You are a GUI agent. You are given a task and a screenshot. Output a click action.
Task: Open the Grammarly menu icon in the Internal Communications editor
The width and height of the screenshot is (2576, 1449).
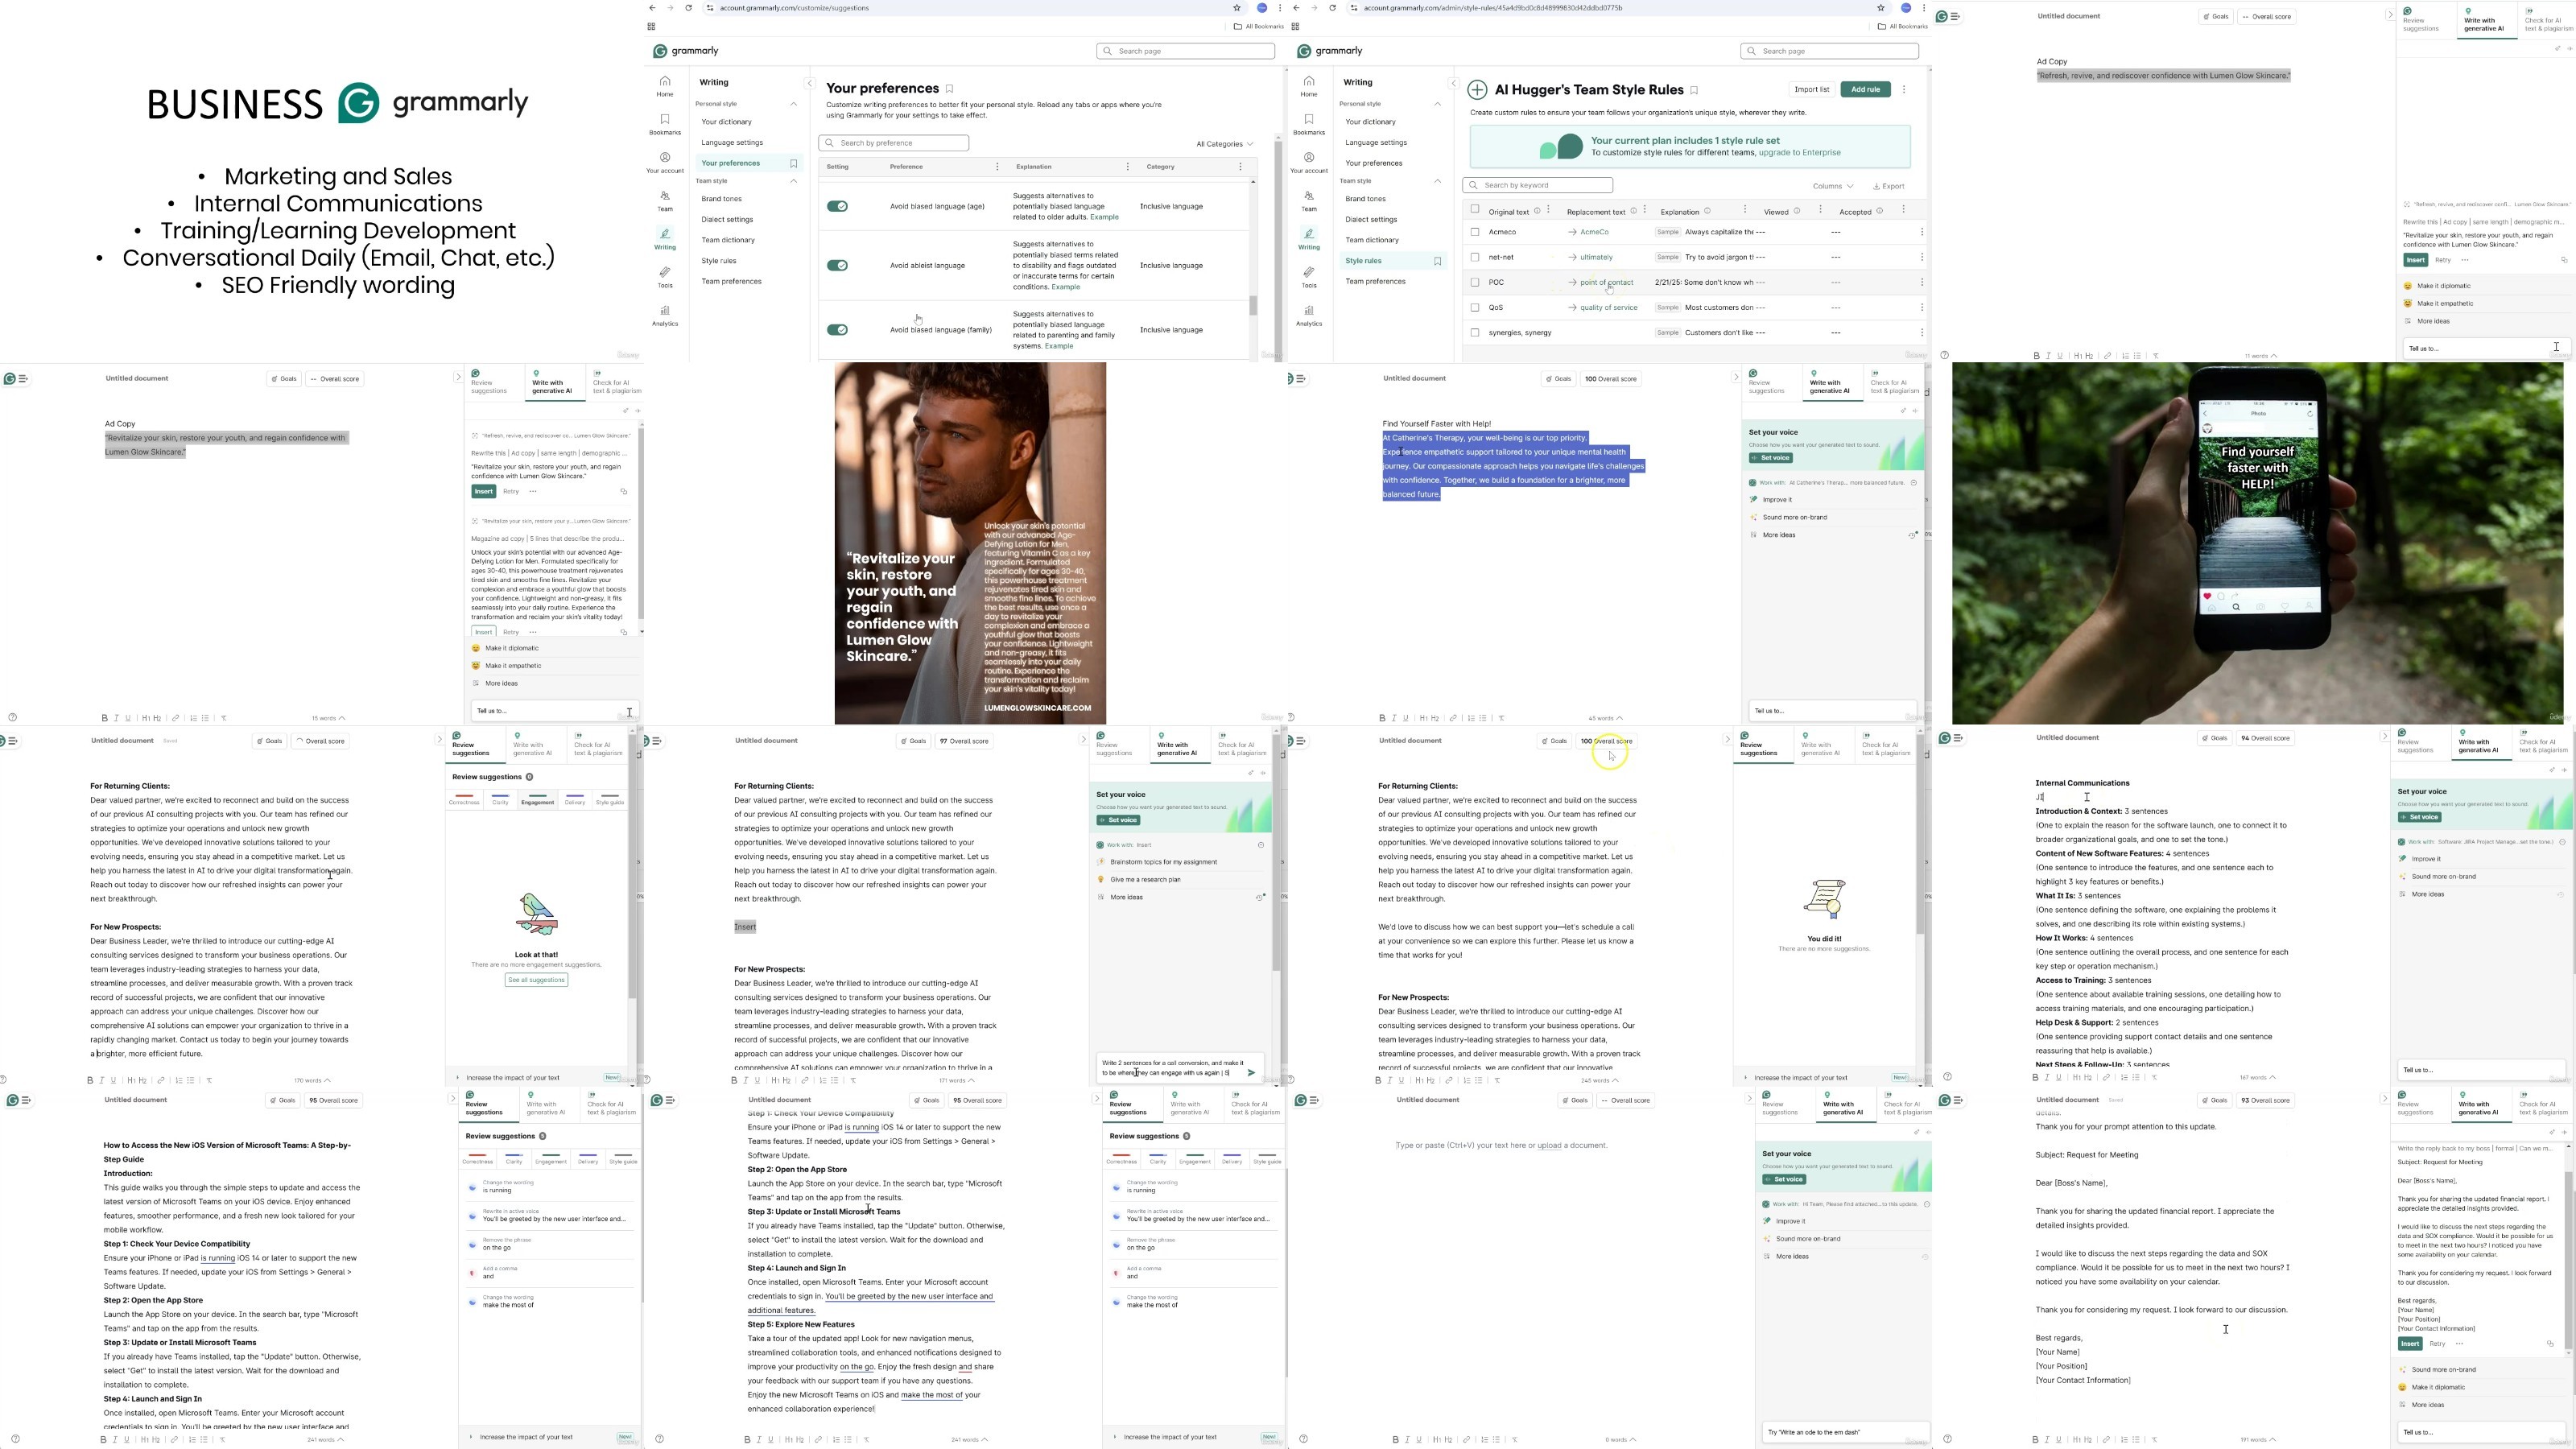click(x=1950, y=738)
